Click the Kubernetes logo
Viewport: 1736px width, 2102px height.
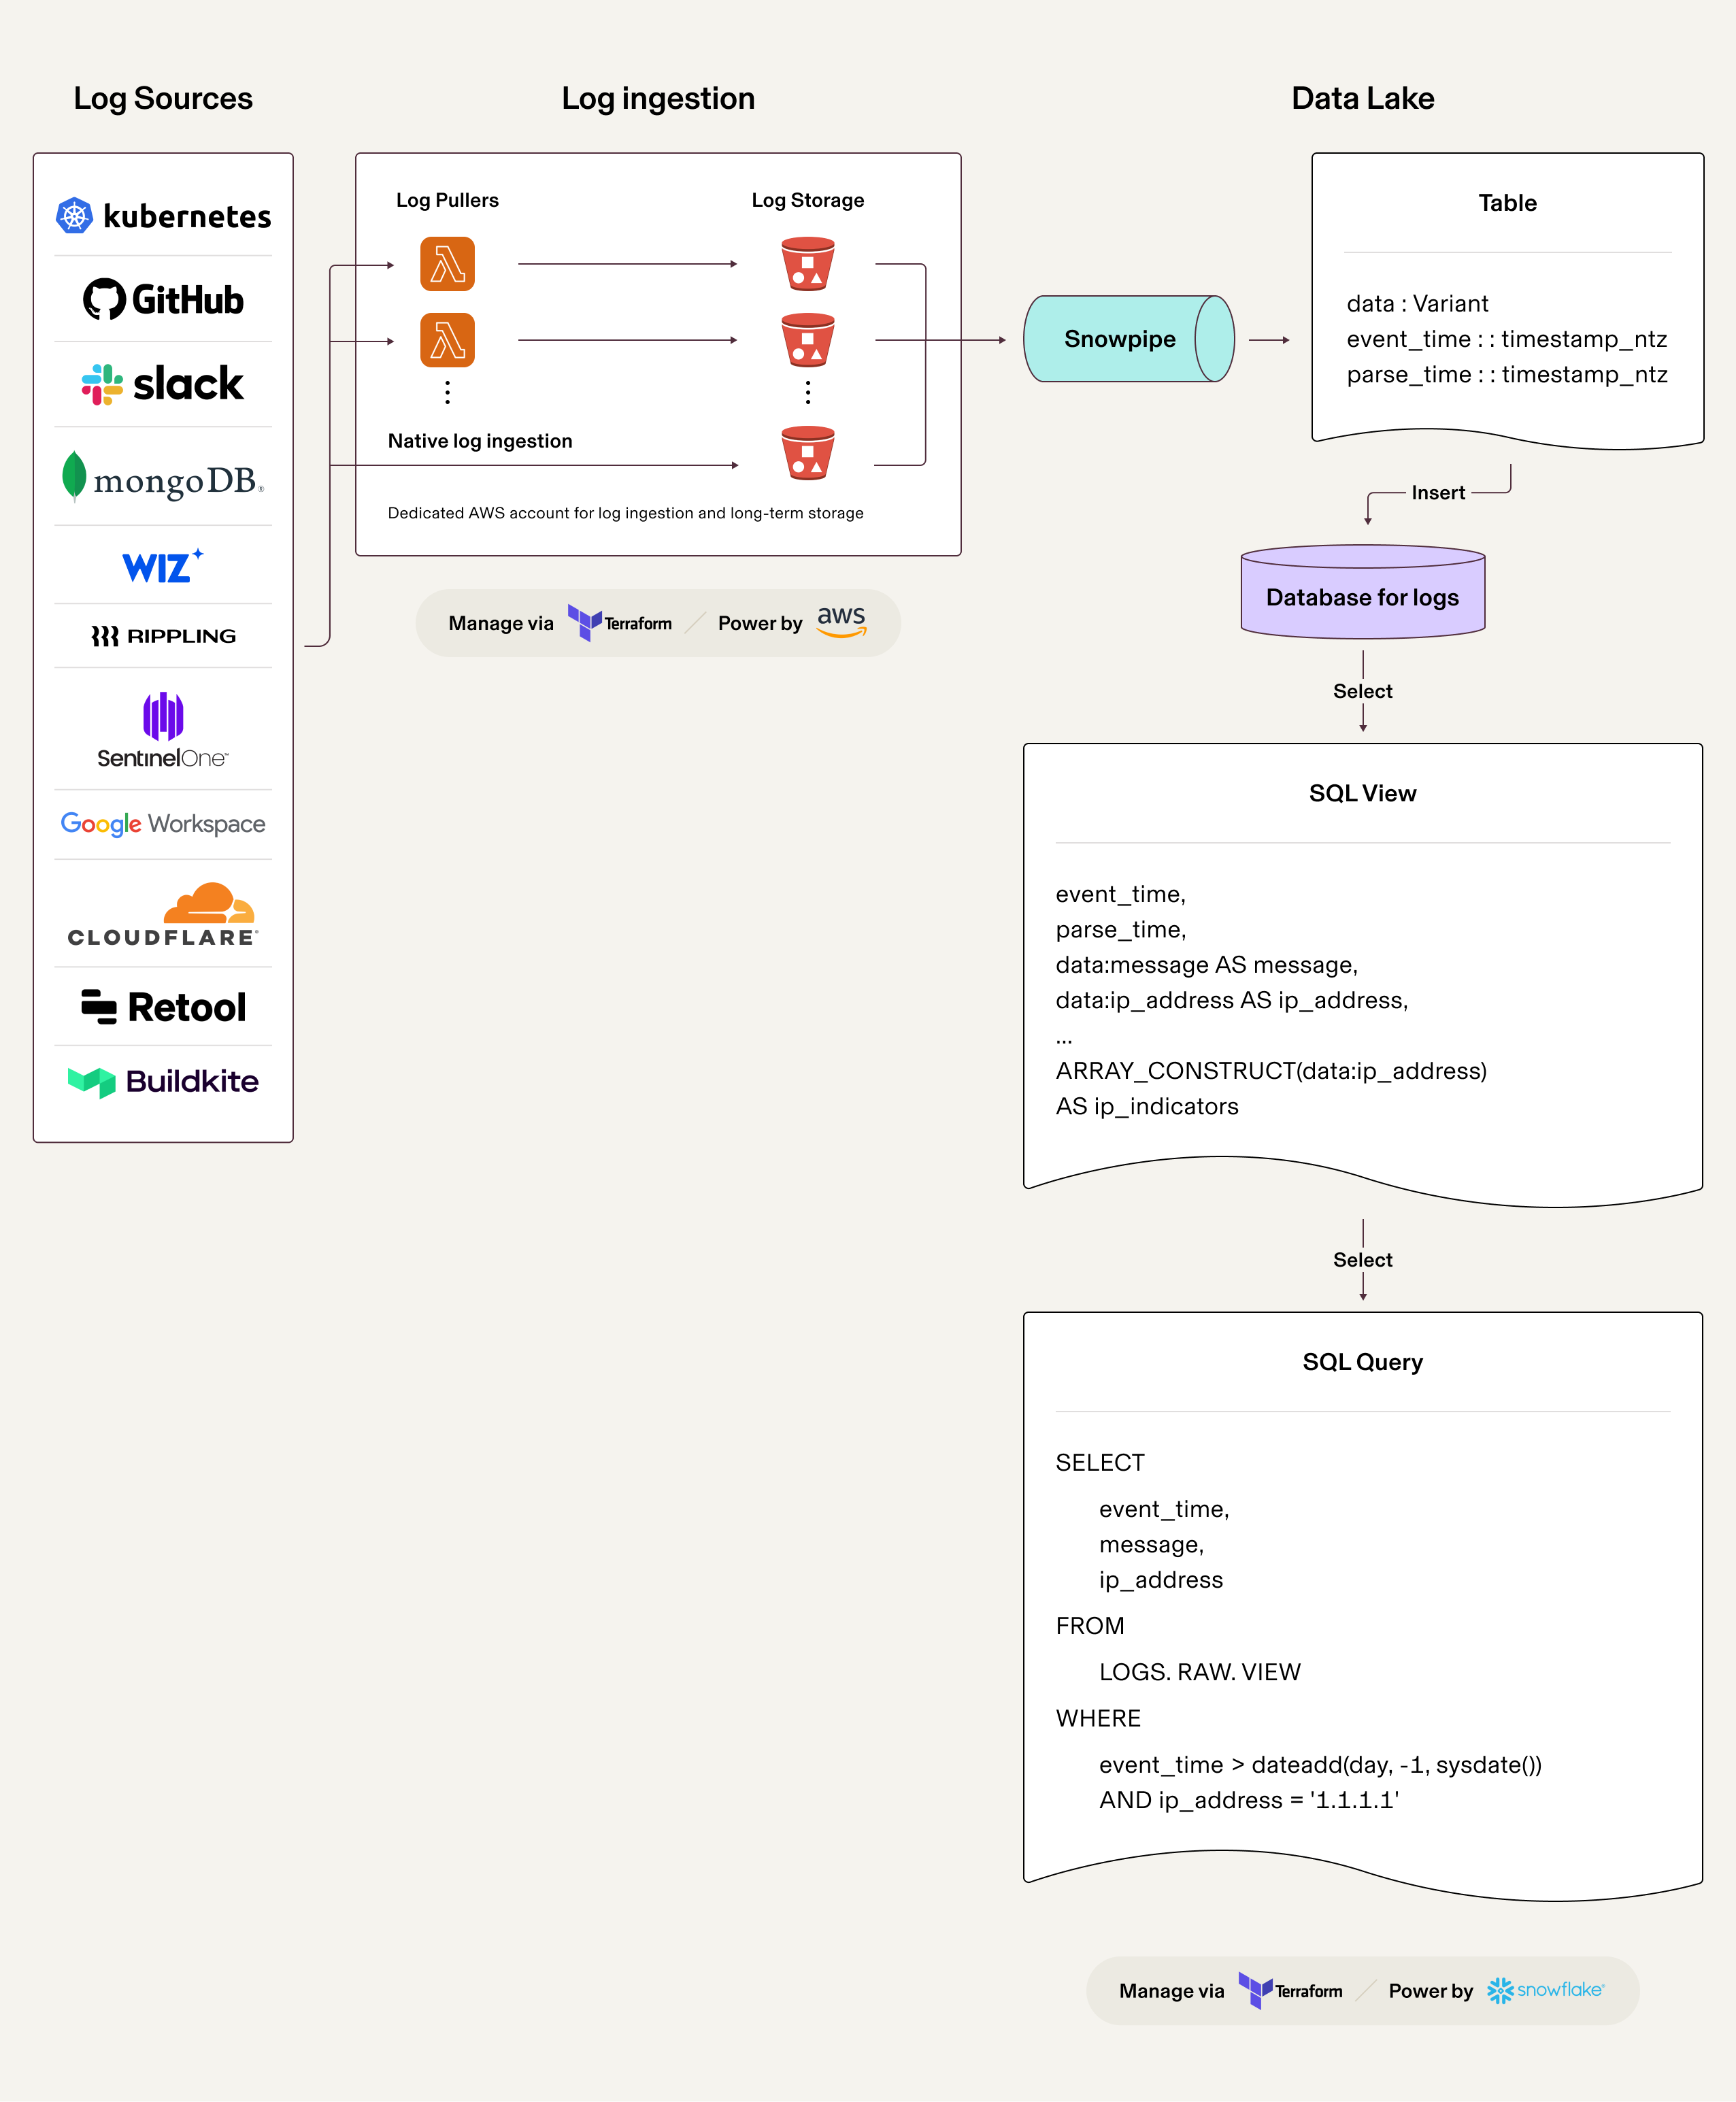pyautogui.click(x=163, y=216)
